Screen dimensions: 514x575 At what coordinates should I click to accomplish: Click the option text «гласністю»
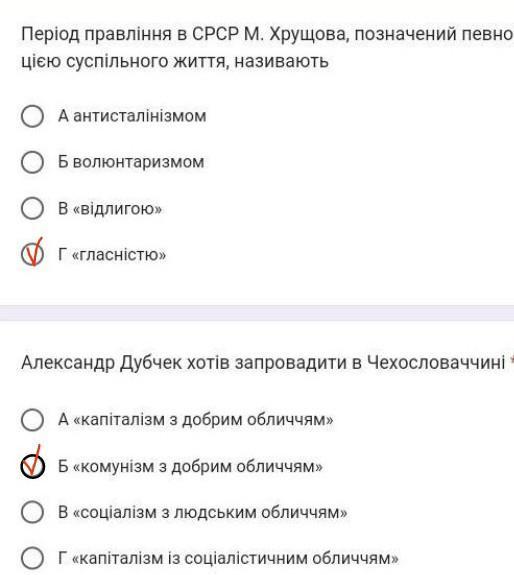(x=119, y=254)
